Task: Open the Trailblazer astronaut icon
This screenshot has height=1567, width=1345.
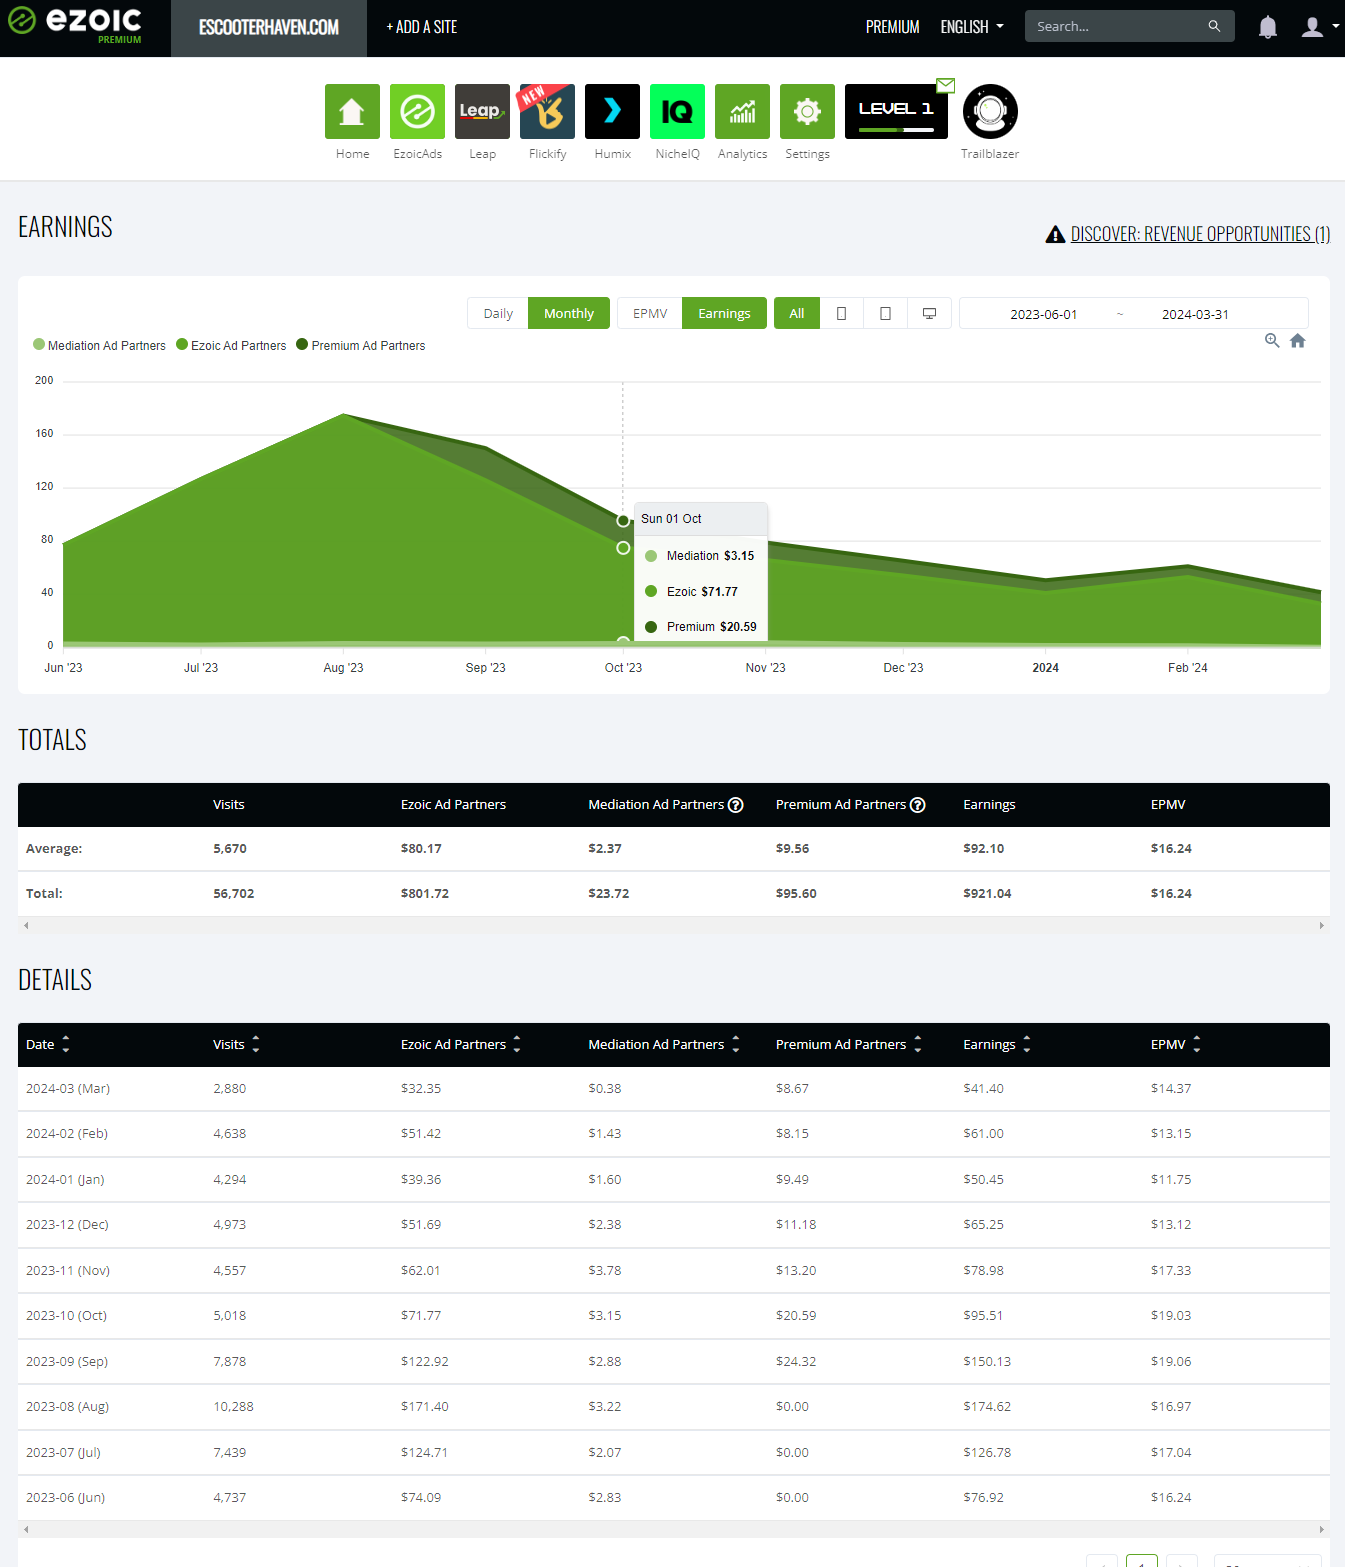Action: [990, 111]
